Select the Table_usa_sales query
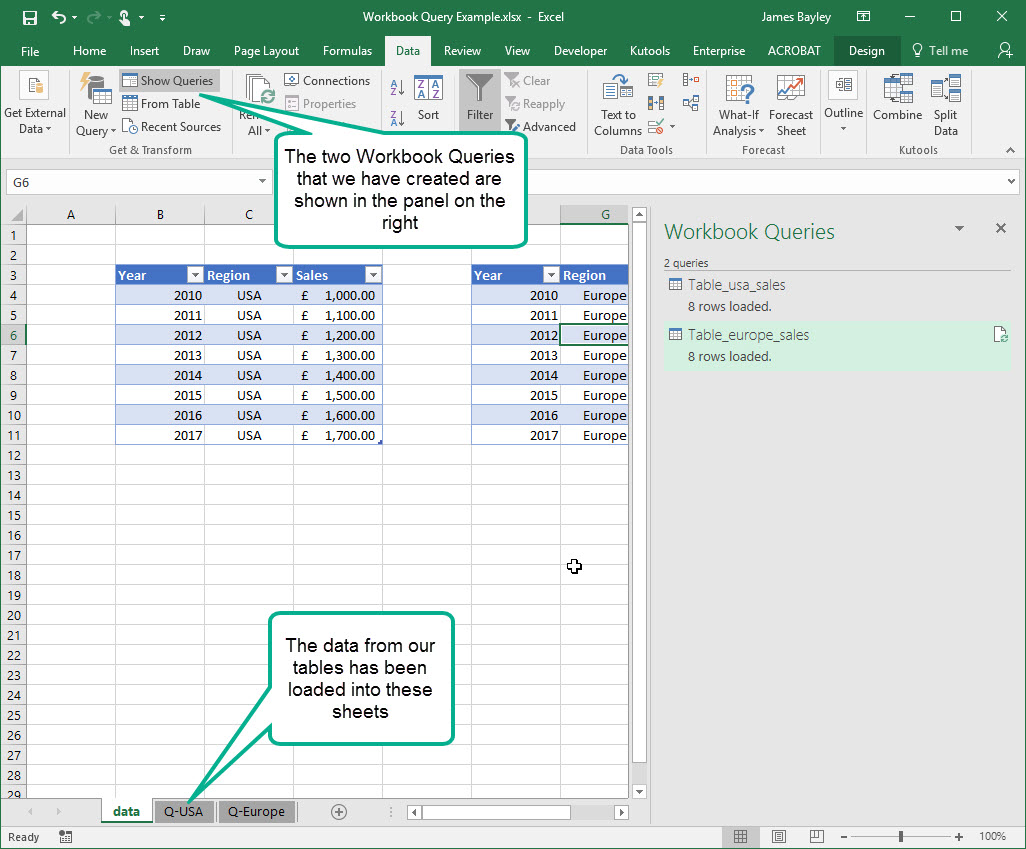This screenshot has height=849, width=1026. [x=736, y=285]
